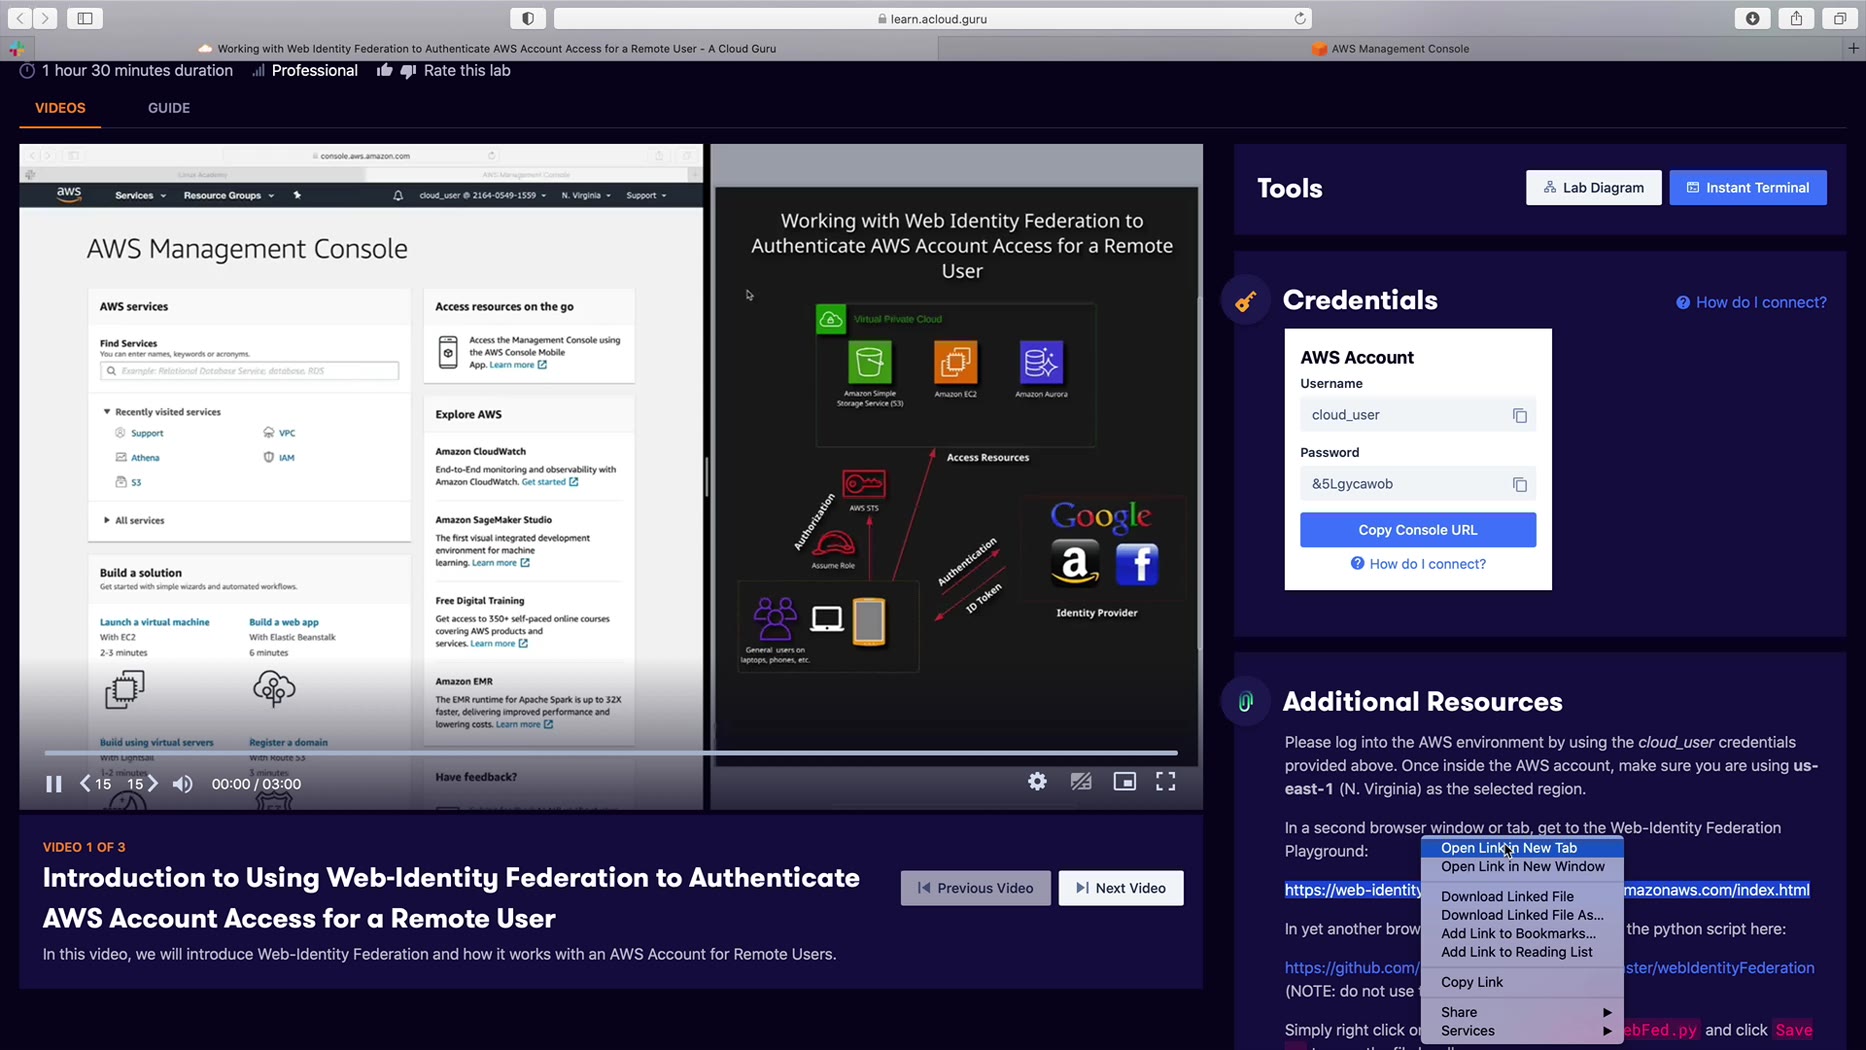The height and width of the screenshot is (1050, 1866).
Task: Enable picture-in-picture mode
Action: pos(1125,781)
